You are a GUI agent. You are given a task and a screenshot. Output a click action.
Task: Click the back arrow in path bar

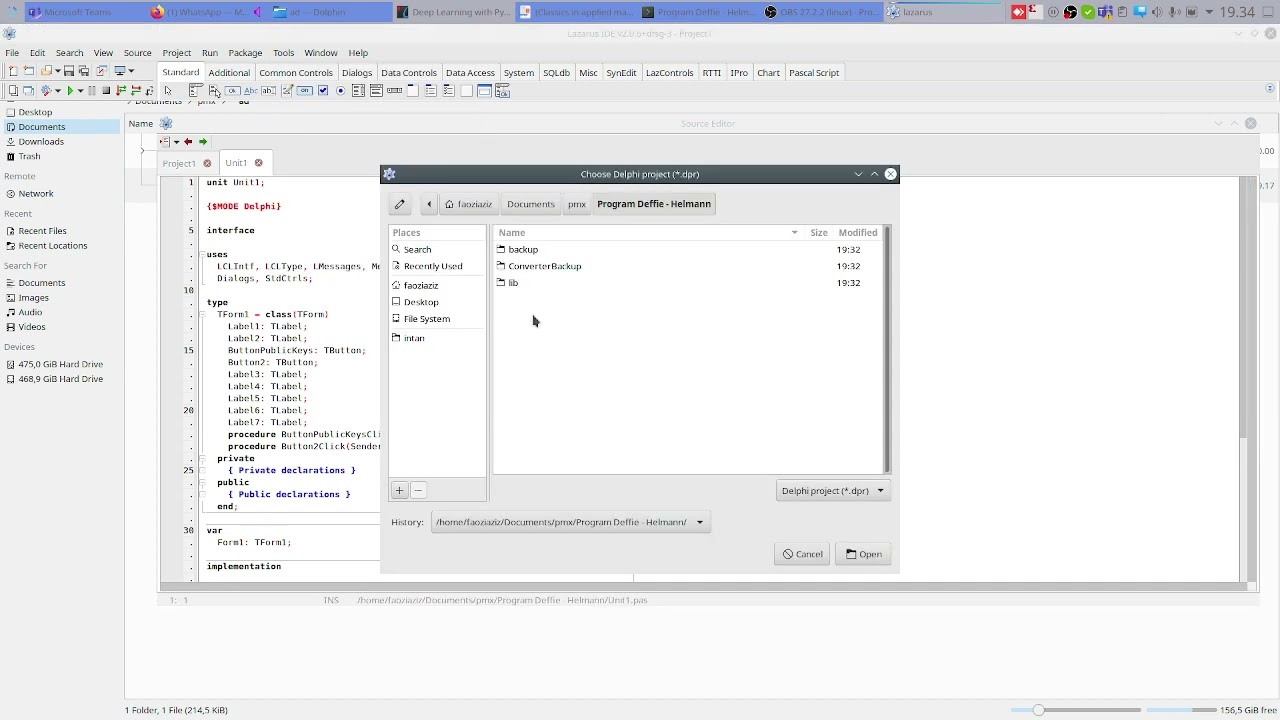429,204
